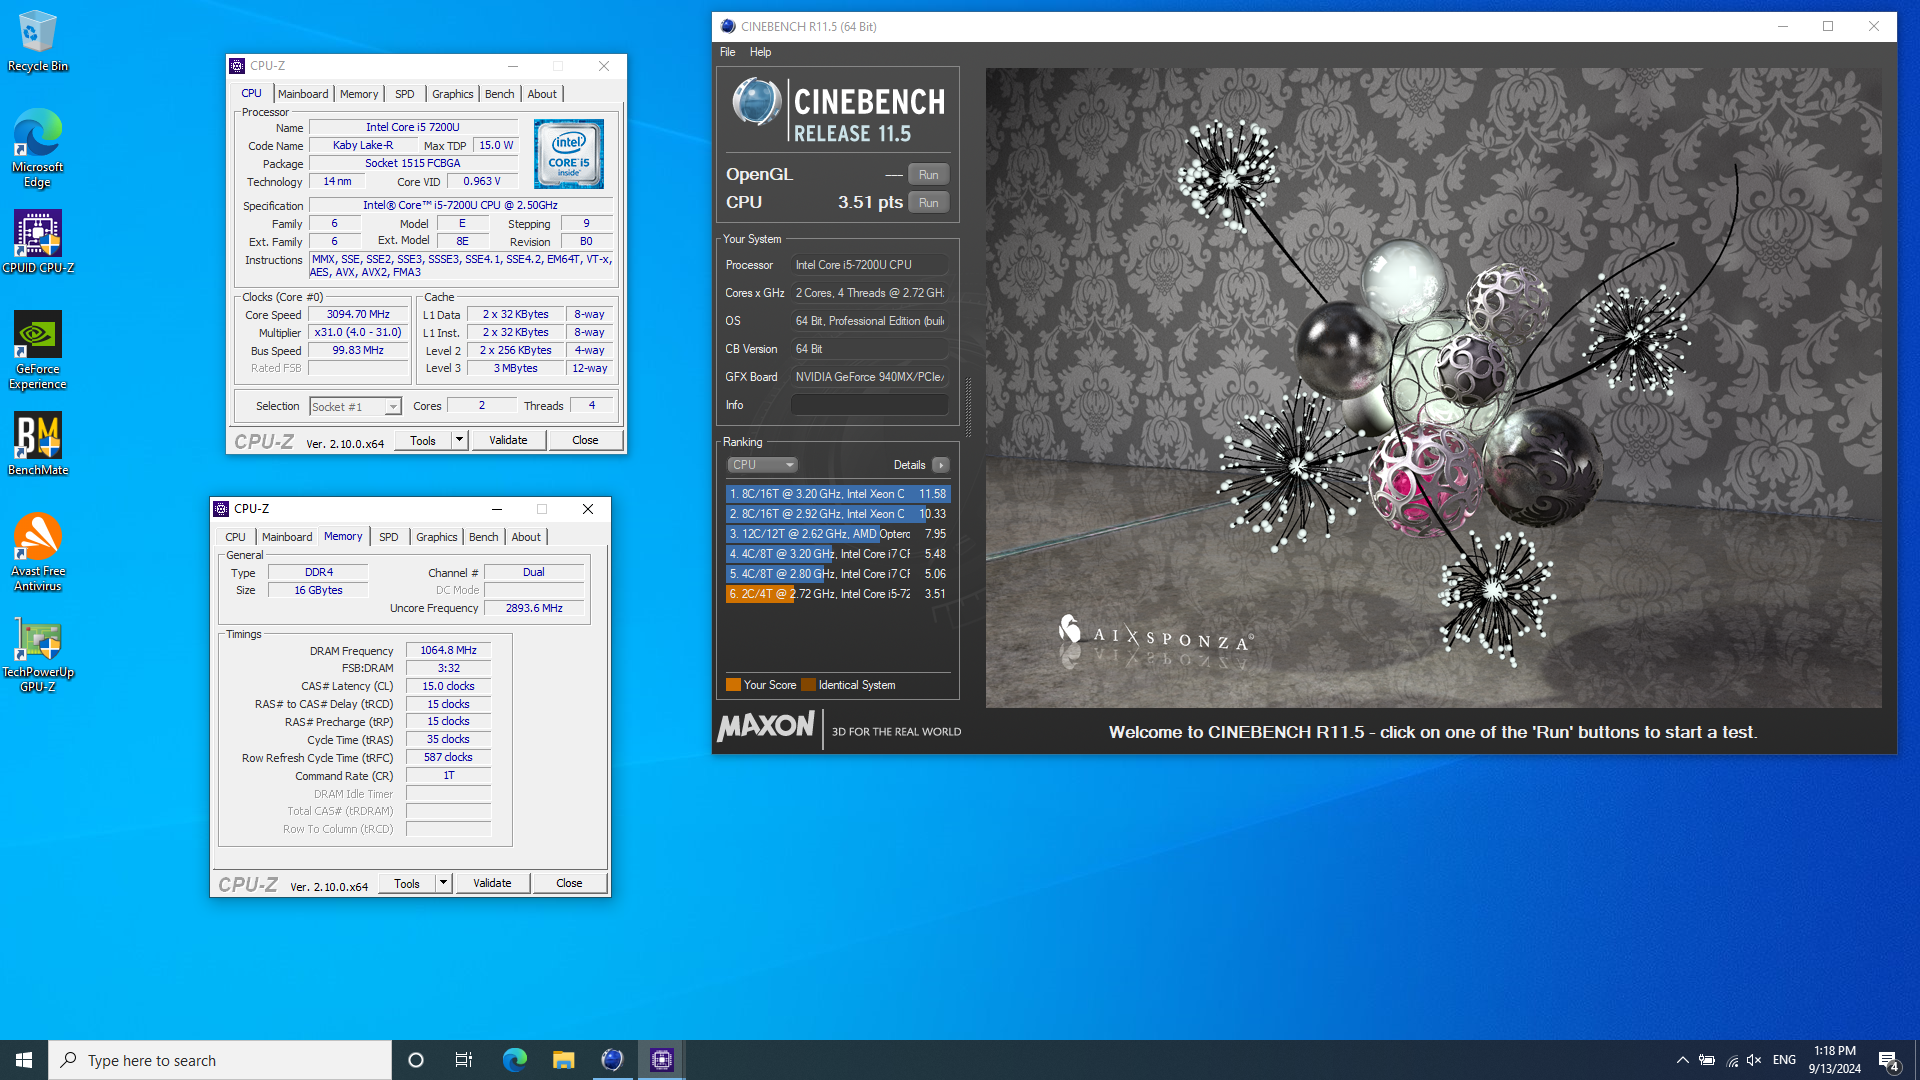Launch TechPowerUp GPU-Z shortcut
The image size is (1920, 1080).
38,654
